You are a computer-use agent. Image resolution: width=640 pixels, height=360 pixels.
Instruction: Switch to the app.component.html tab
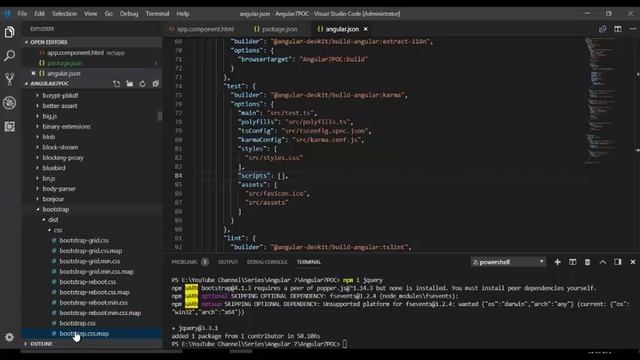pos(202,29)
